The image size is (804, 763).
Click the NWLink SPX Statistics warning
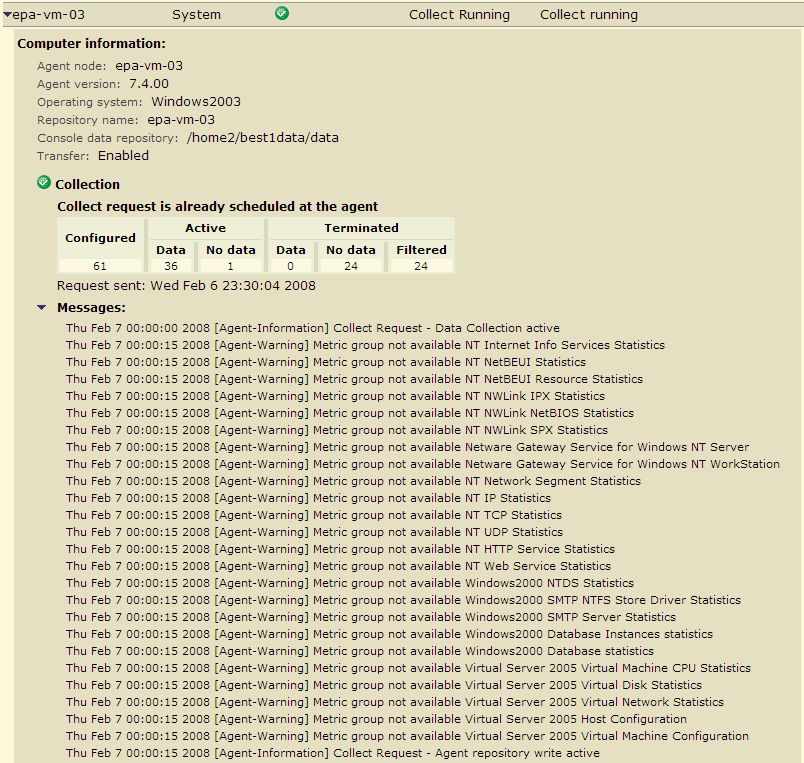tap(337, 430)
